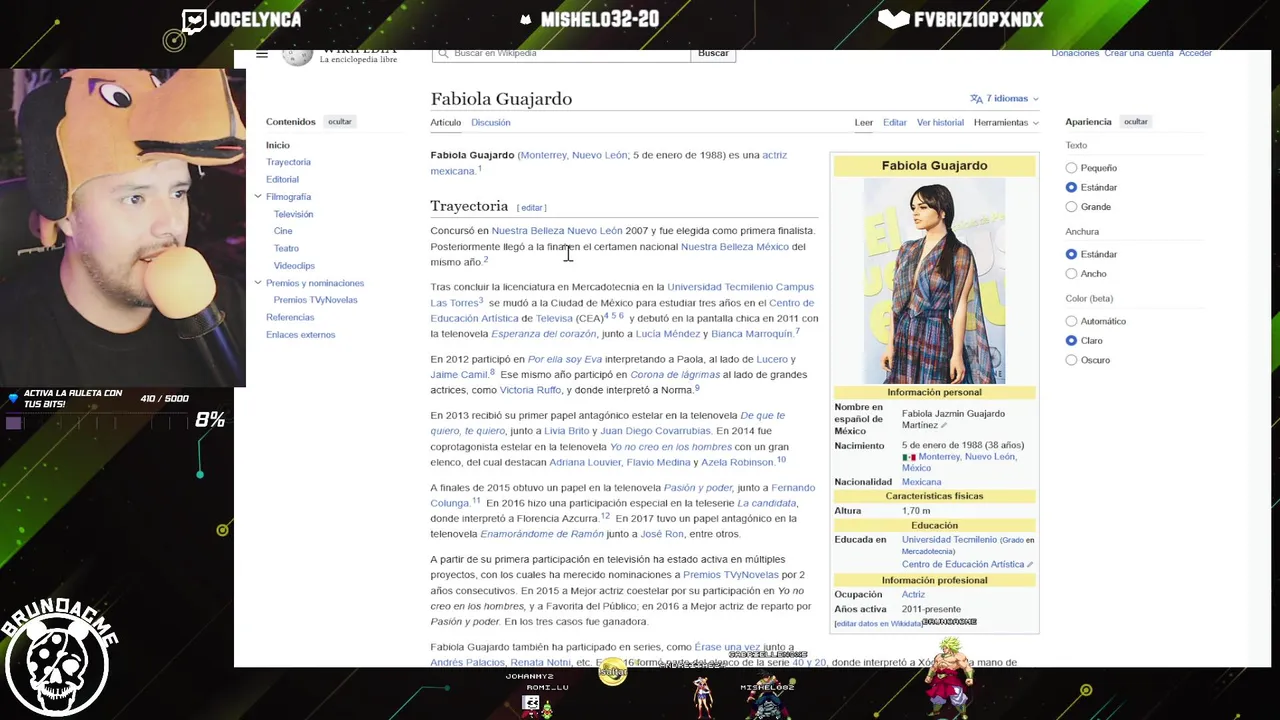Image resolution: width=1280 pixels, height=720 pixels.
Task: Open the Corona de lágrimas link
Action: tap(675, 375)
